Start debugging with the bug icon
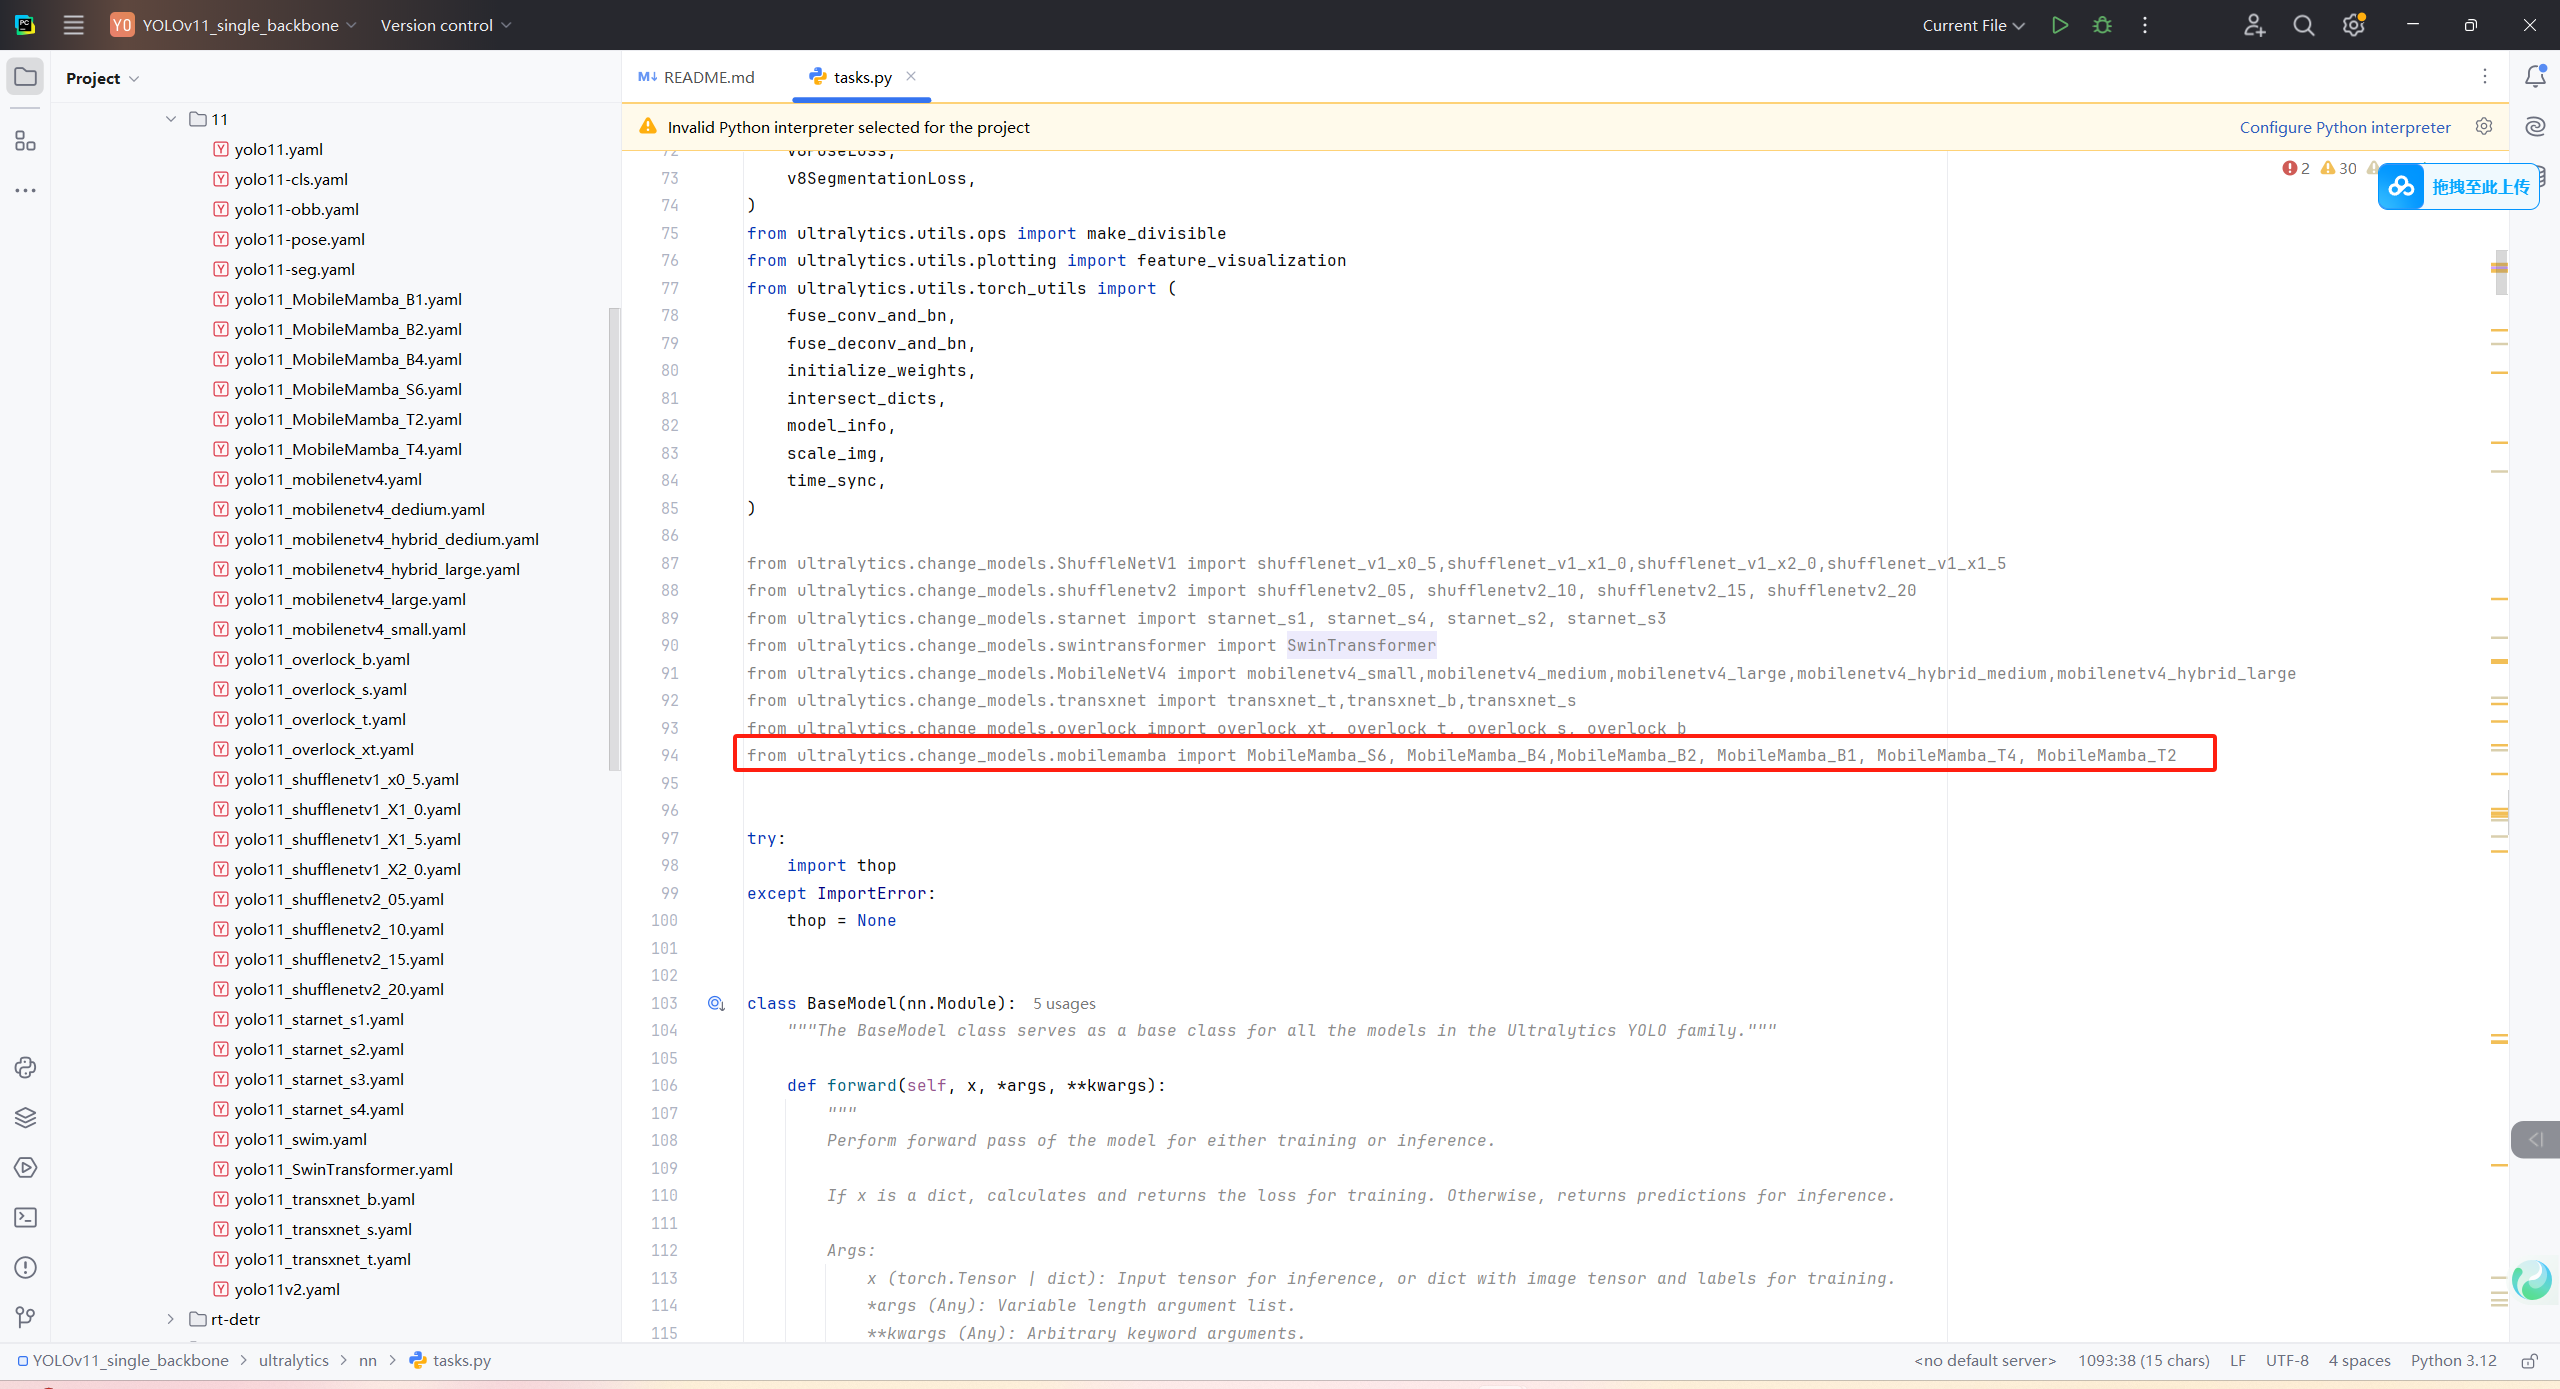This screenshot has height=1389, width=2560. tap(2102, 25)
